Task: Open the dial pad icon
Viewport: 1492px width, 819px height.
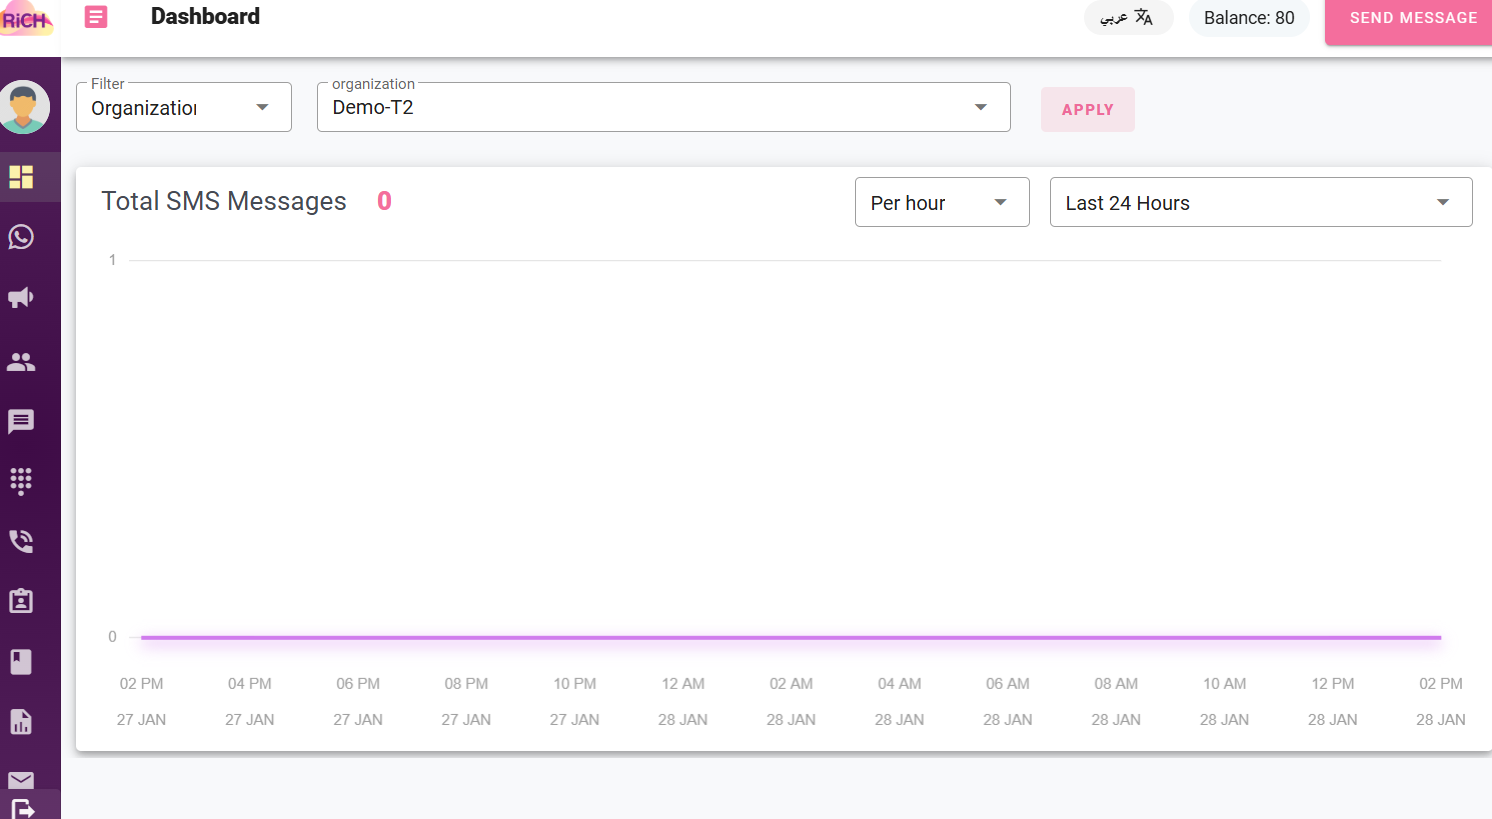Action: pos(21,481)
